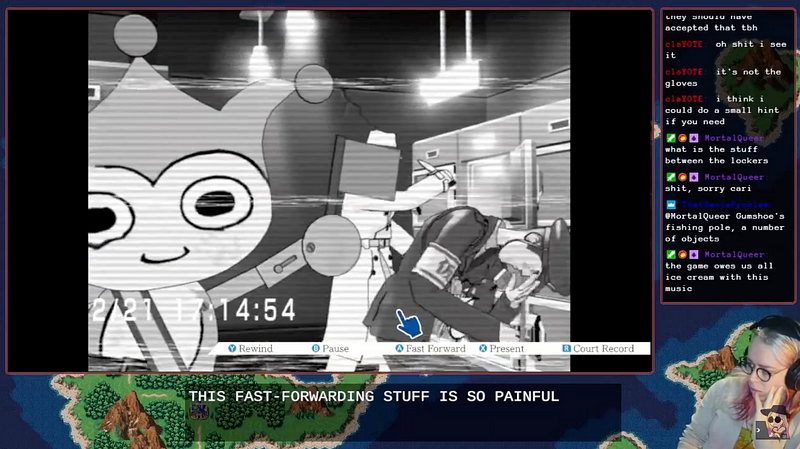Screen dimensions: 800x449
Task: Click MortalQueer's name above 'the game owes us all'
Action: pos(734,255)
